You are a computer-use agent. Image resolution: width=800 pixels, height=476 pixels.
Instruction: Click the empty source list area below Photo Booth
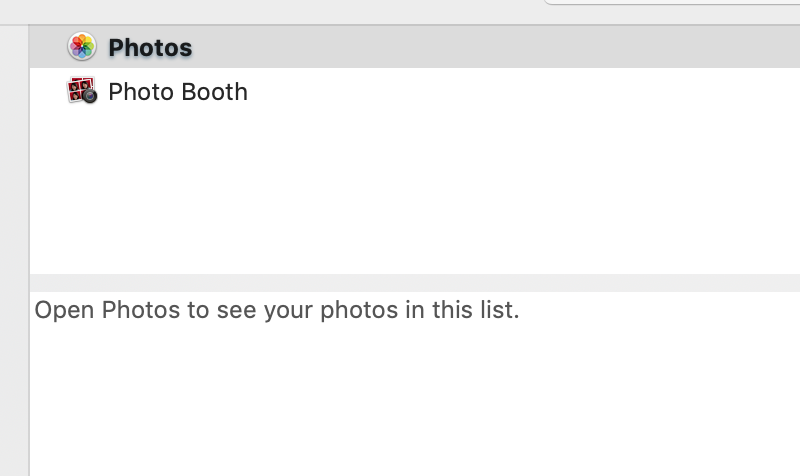click(x=415, y=194)
